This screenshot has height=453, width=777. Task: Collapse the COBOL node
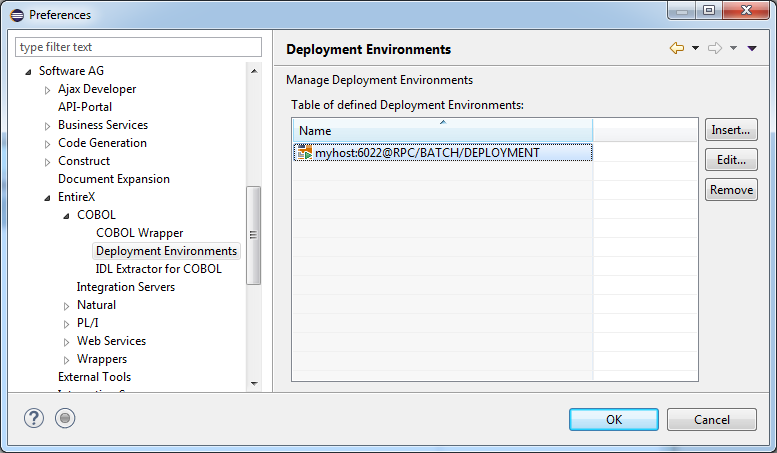click(x=66, y=216)
